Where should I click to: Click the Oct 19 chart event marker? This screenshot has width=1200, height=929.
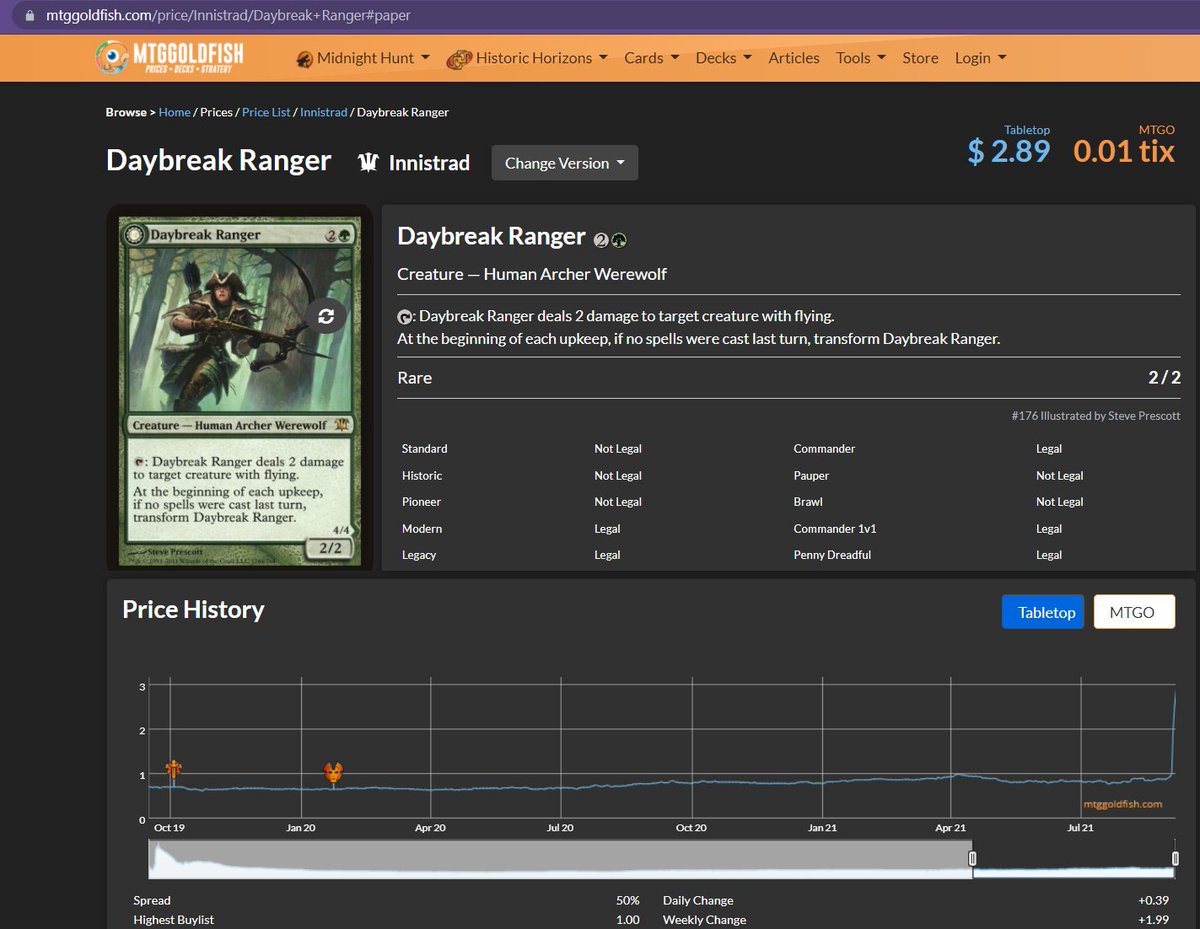(x=174, y=769)
